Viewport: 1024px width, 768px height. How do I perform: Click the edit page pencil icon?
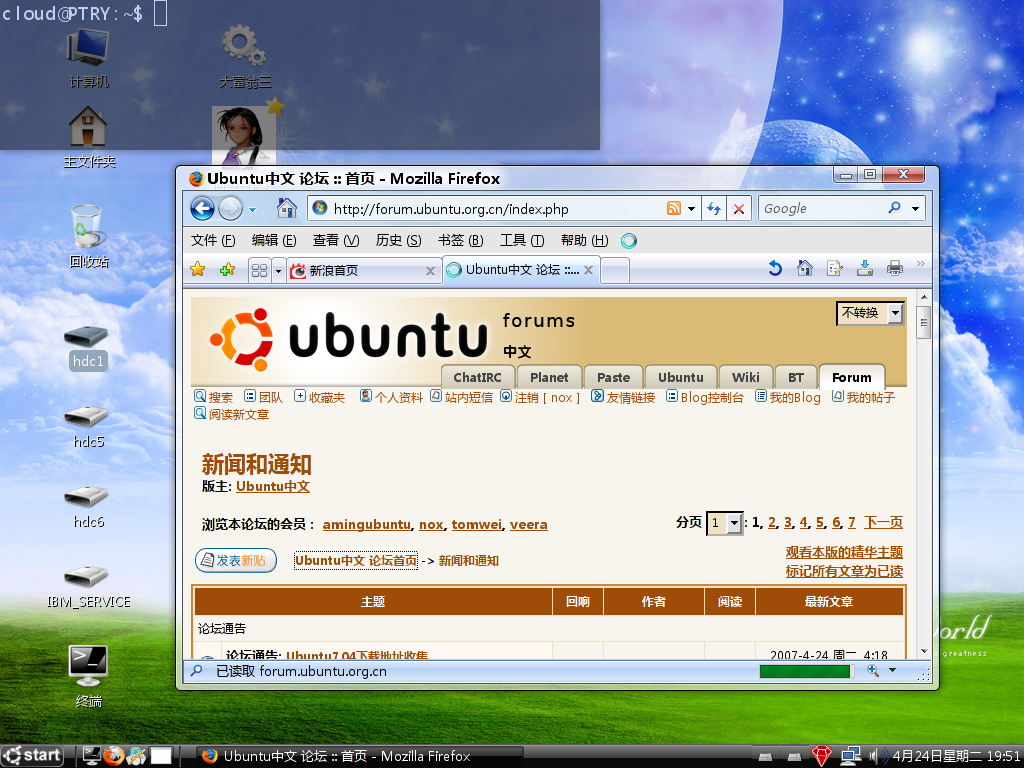[x=835, y=268]
